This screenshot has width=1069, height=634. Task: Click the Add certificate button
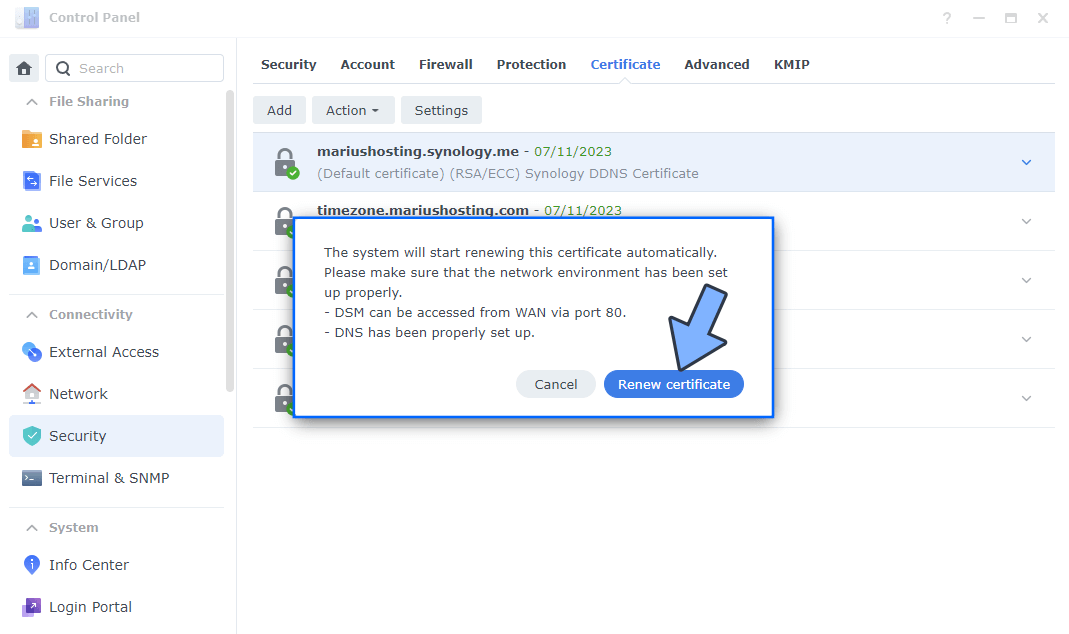click(280, 110)
